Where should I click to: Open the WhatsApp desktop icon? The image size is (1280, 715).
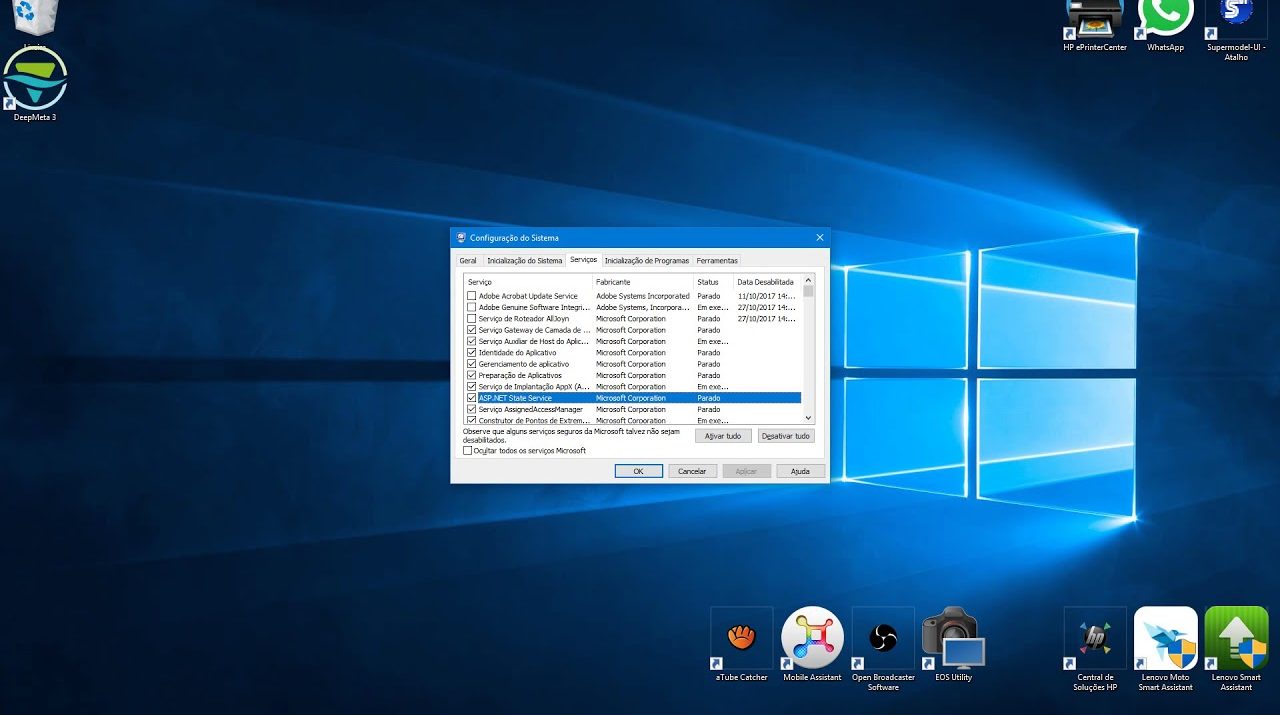pyautogui.click(x=1165, y=18)
